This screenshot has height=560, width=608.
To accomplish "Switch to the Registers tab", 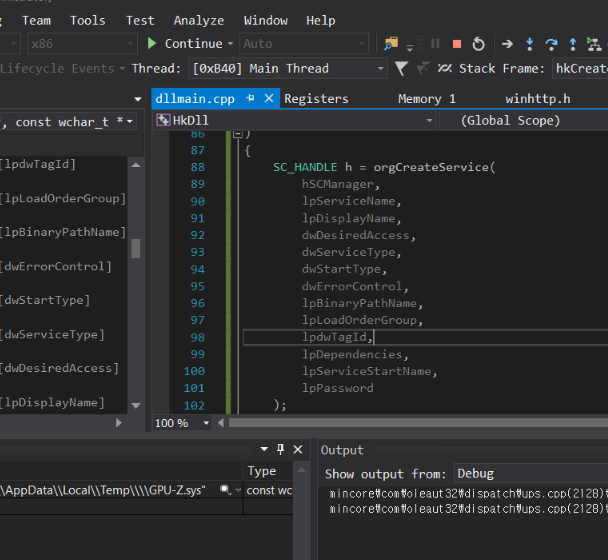I will pyautogui.click(x=316, y=98).
